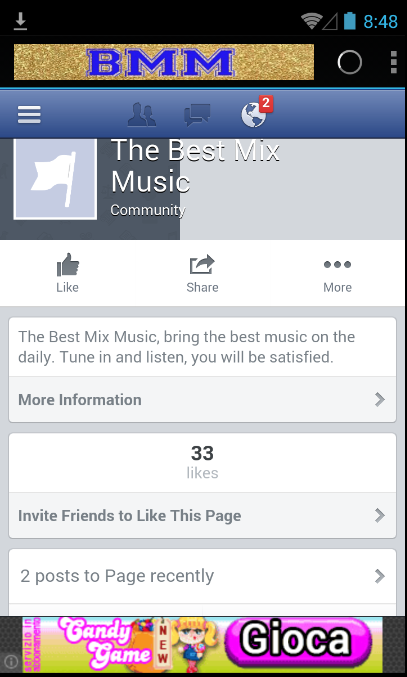Tap the circular refresh icon in header
This screenshot has width=407, height=677.
pyautogui.click(x=349, y=62)
